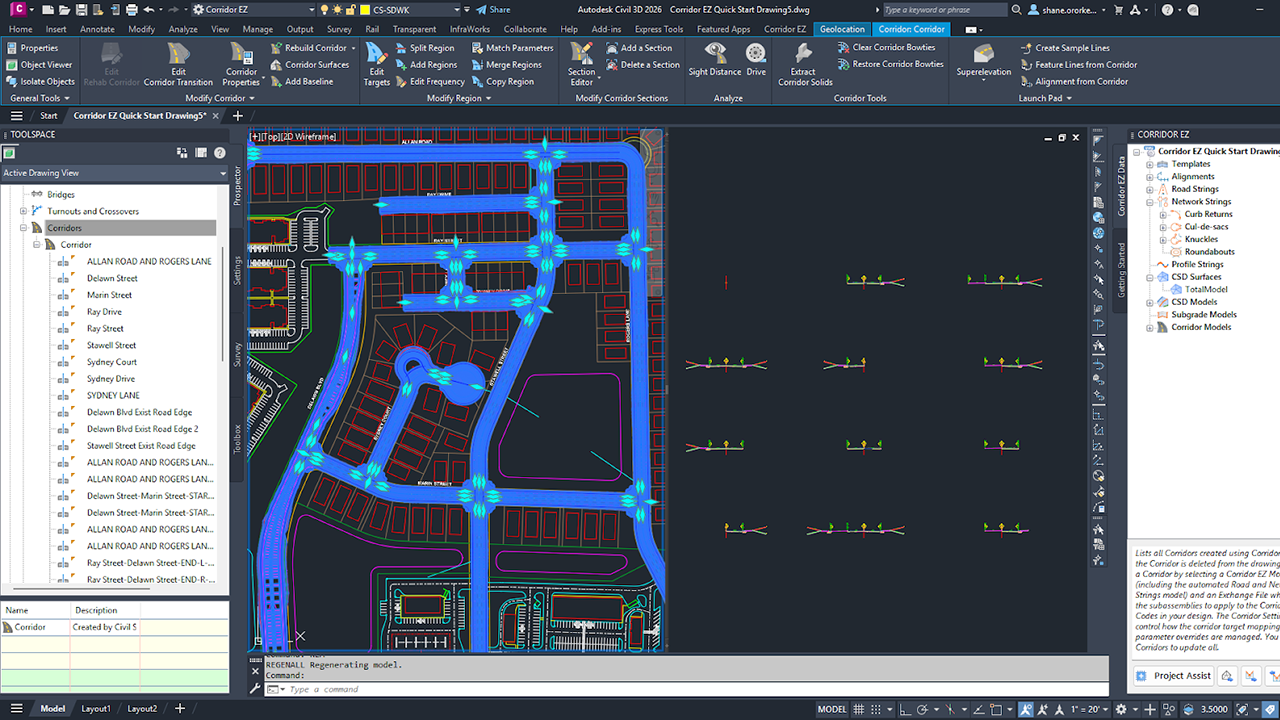Switch to the Start file tab

49,116
